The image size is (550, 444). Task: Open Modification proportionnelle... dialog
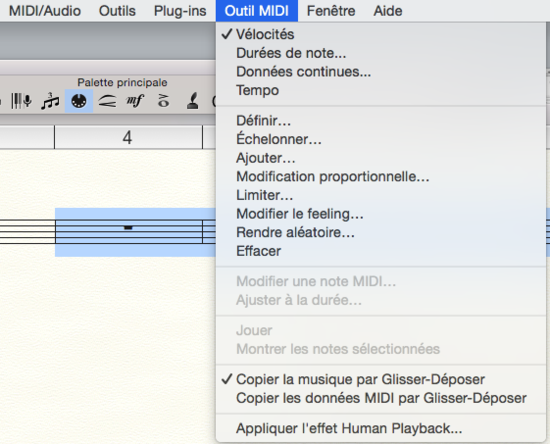point(381,177)
